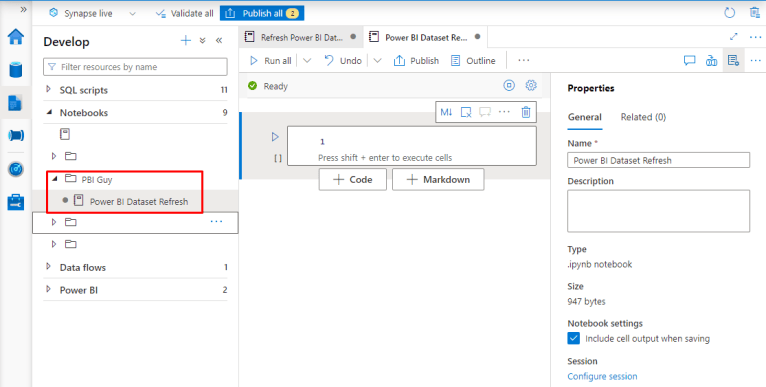Open the Monitor hub gauge icon

pos(16,169)
